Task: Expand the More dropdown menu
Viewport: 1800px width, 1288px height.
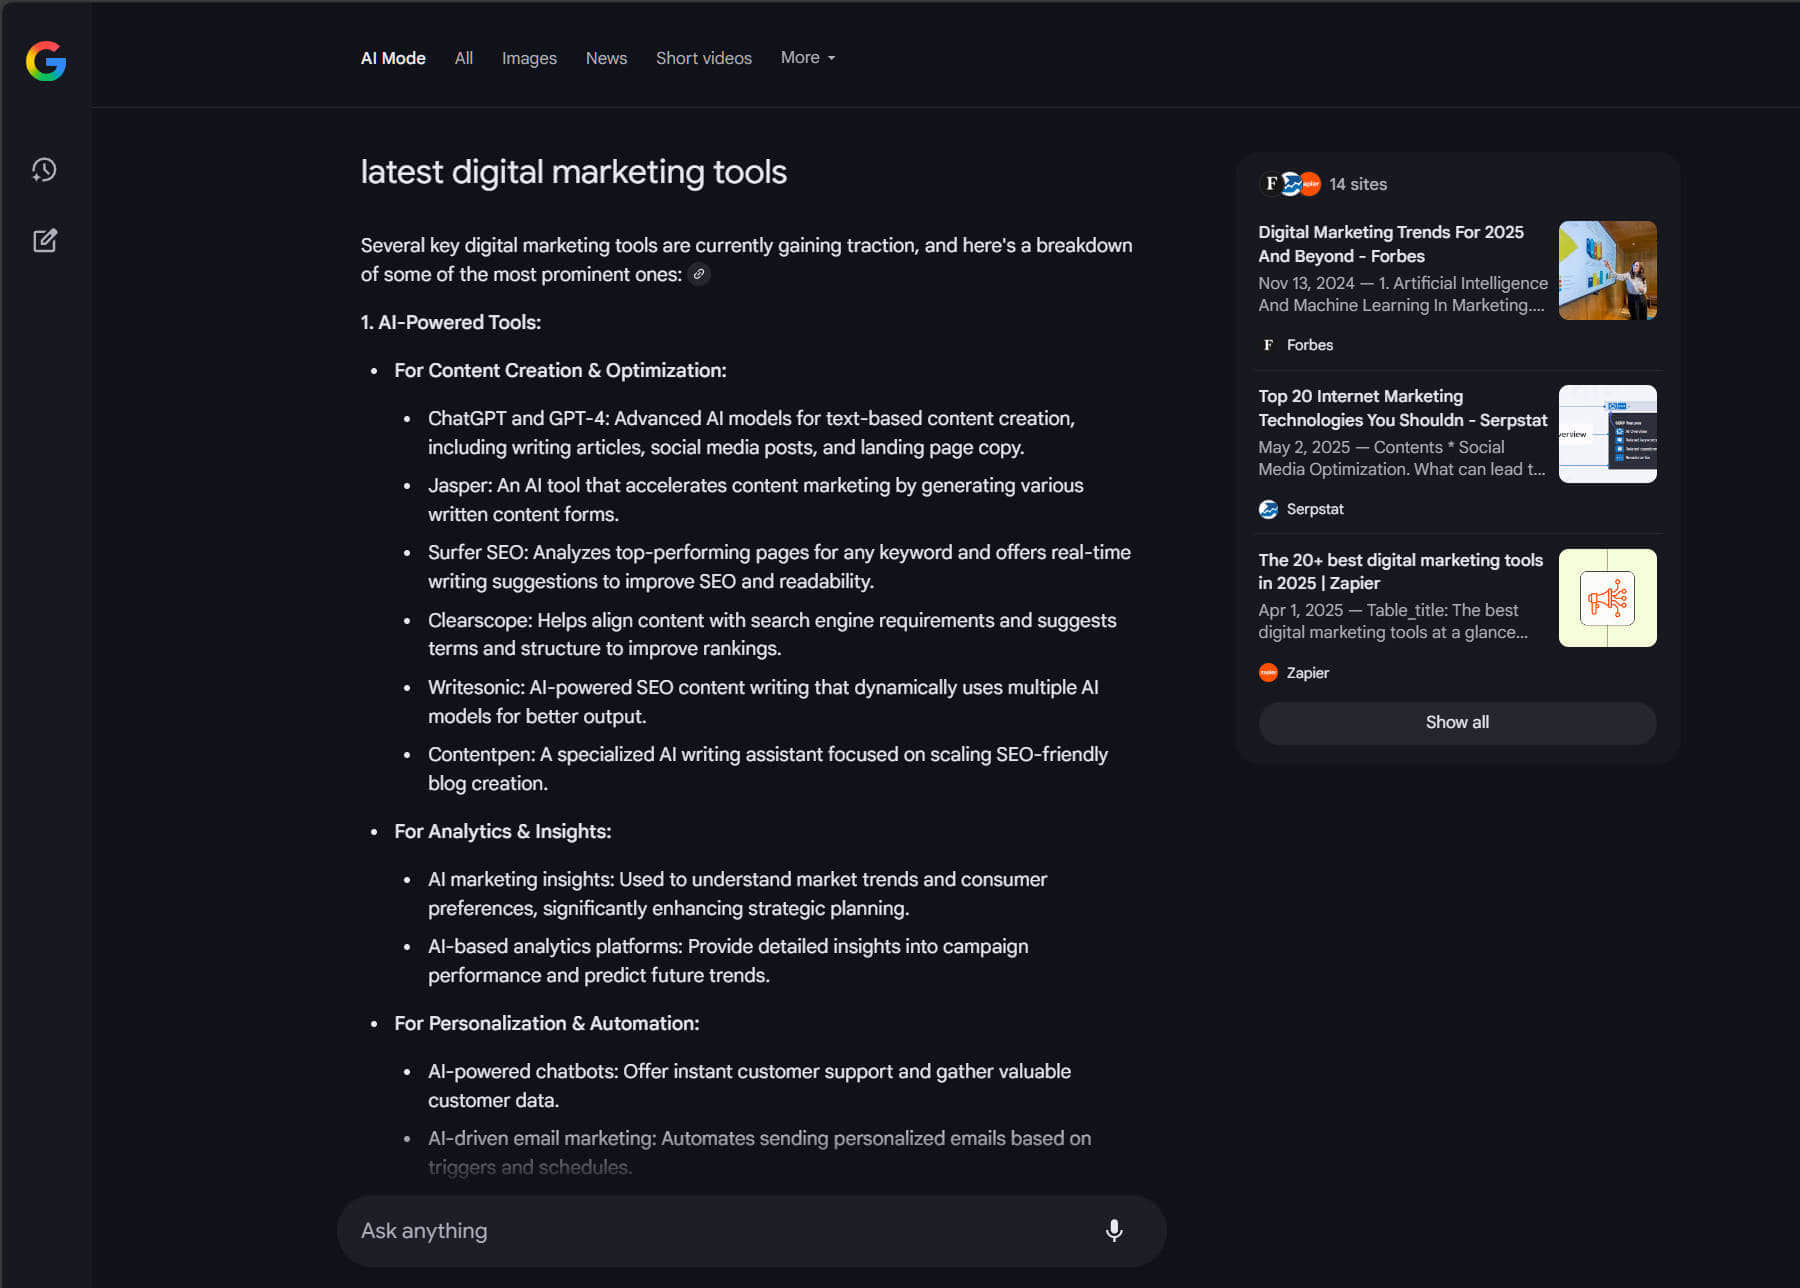Action: click(808, 58)
